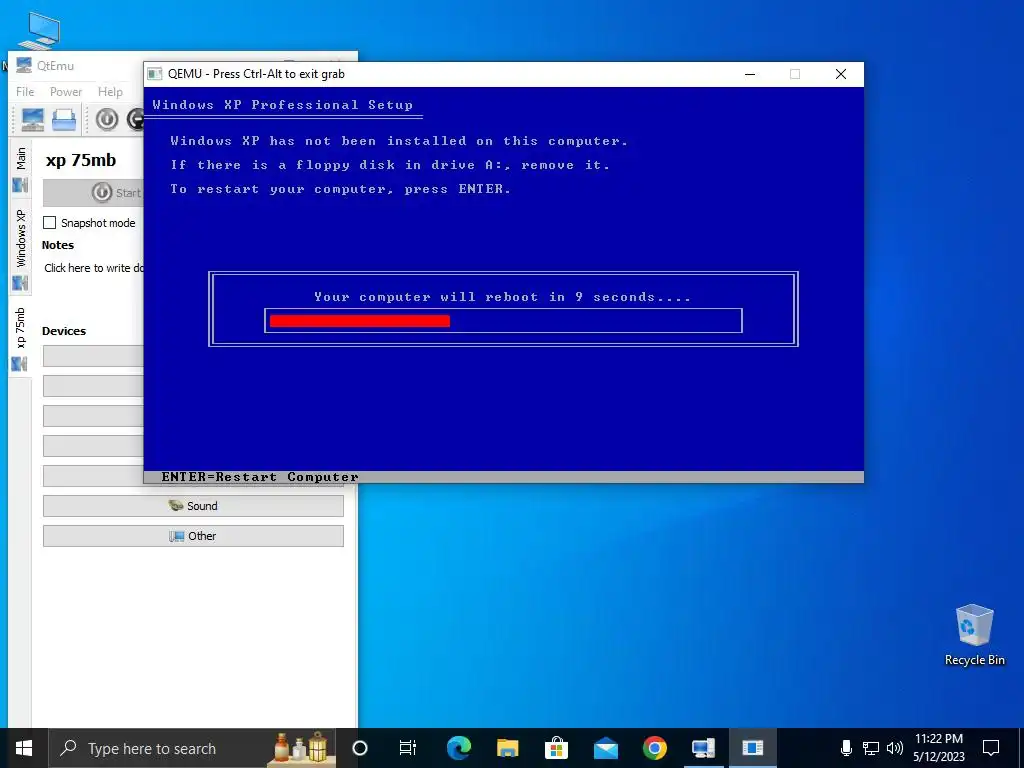This screenshot has height=768, width=1024.
Task: Open the network tray icon
Action: (x=871, y=748)
